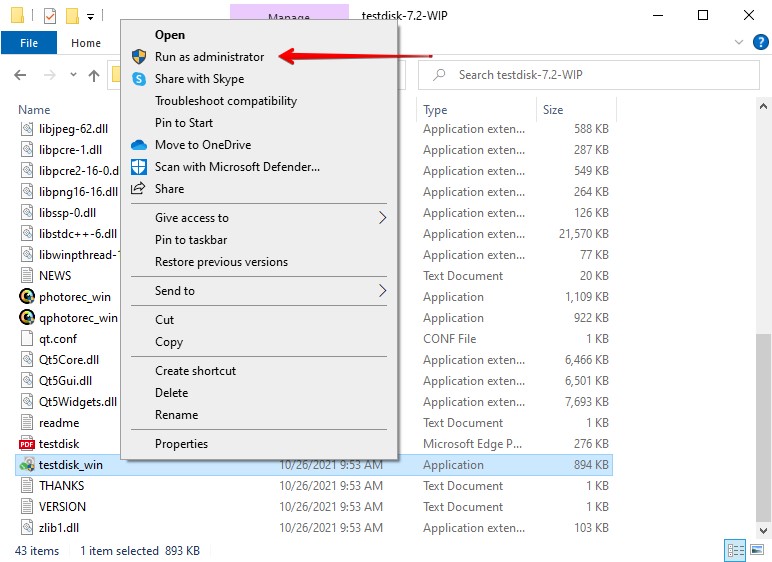Switch to Large icons view in status bar
The image size is (772, 562).
(757, 550)
